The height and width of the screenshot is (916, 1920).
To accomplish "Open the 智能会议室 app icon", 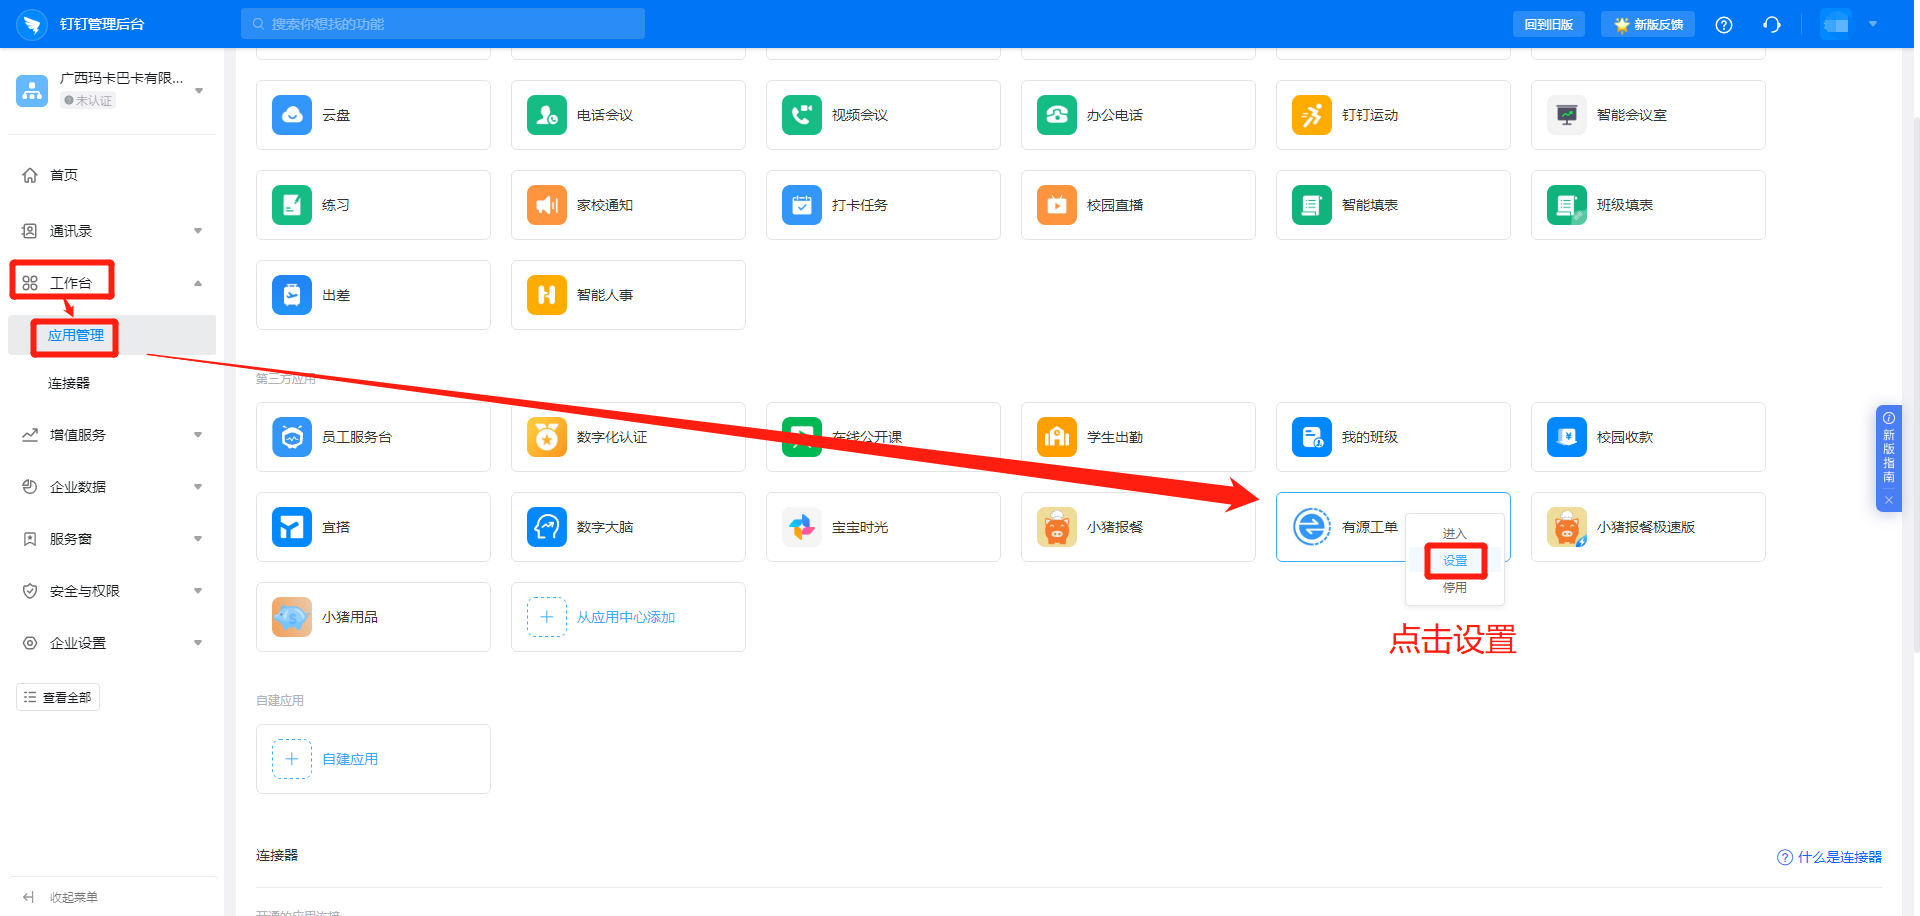I will point(1567,115).
